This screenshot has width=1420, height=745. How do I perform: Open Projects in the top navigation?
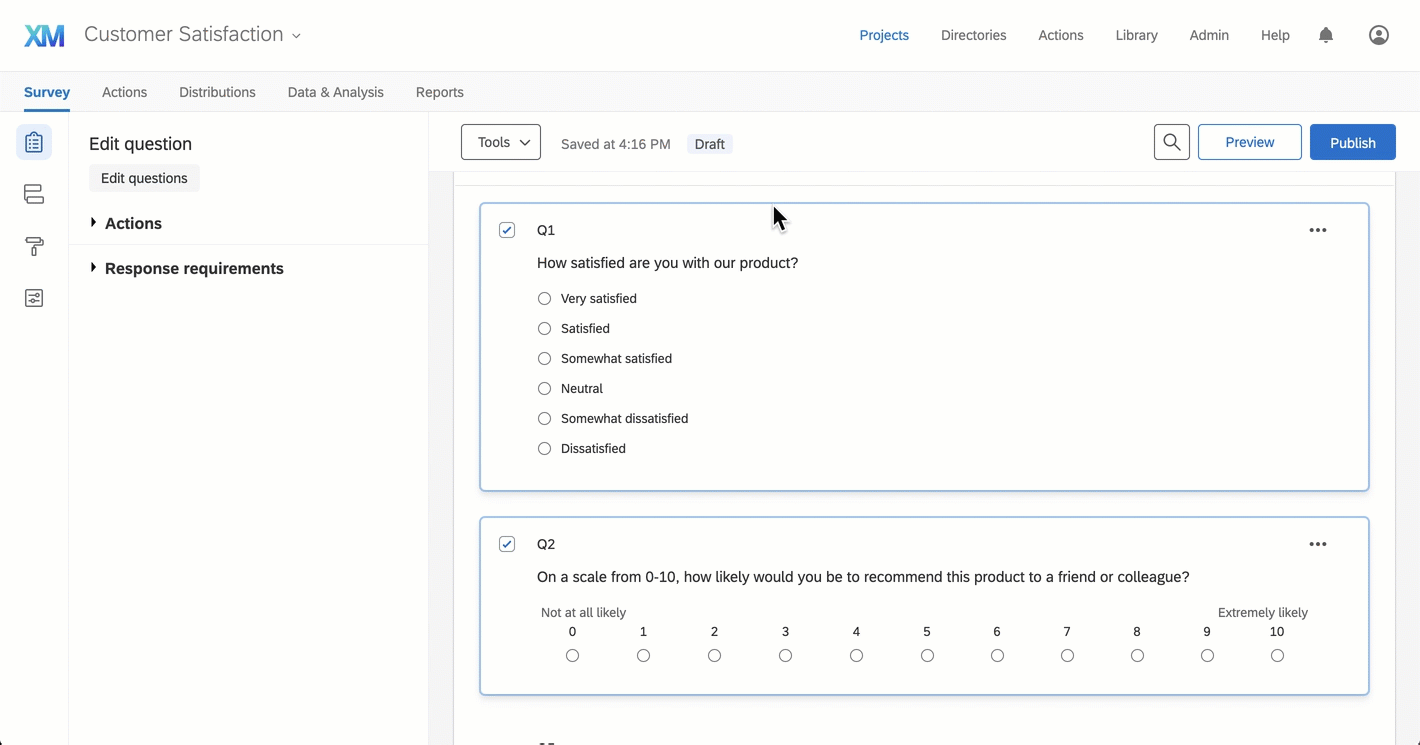point(884,35)
